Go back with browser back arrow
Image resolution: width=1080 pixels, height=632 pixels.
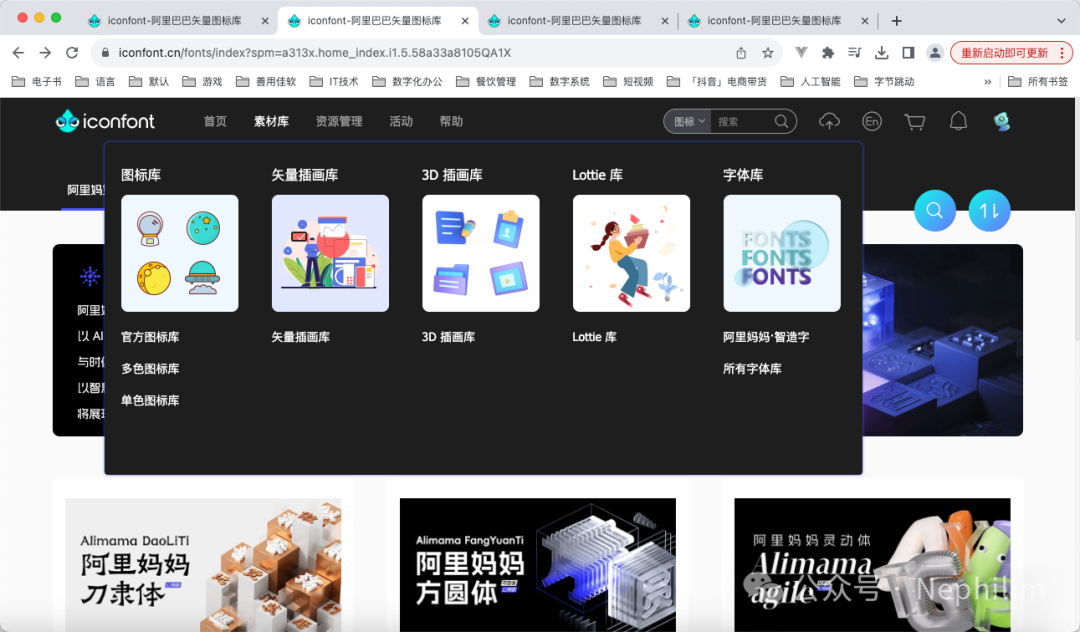(19, 52)
